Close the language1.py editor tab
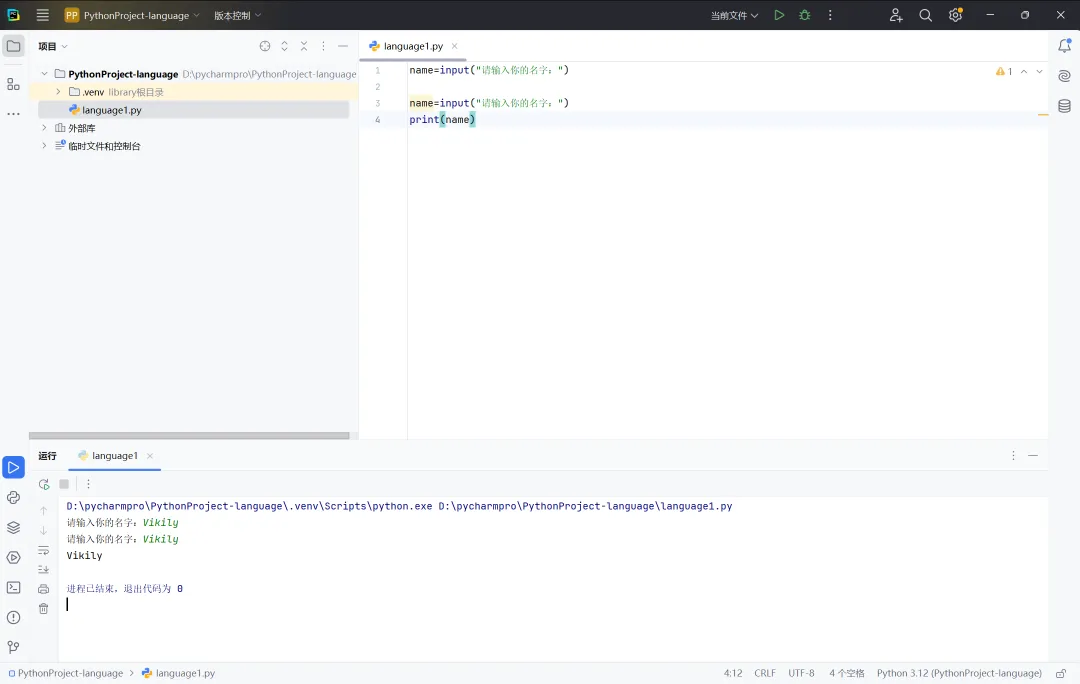The width and height of the screenshot is (1080, 684). 455,46
